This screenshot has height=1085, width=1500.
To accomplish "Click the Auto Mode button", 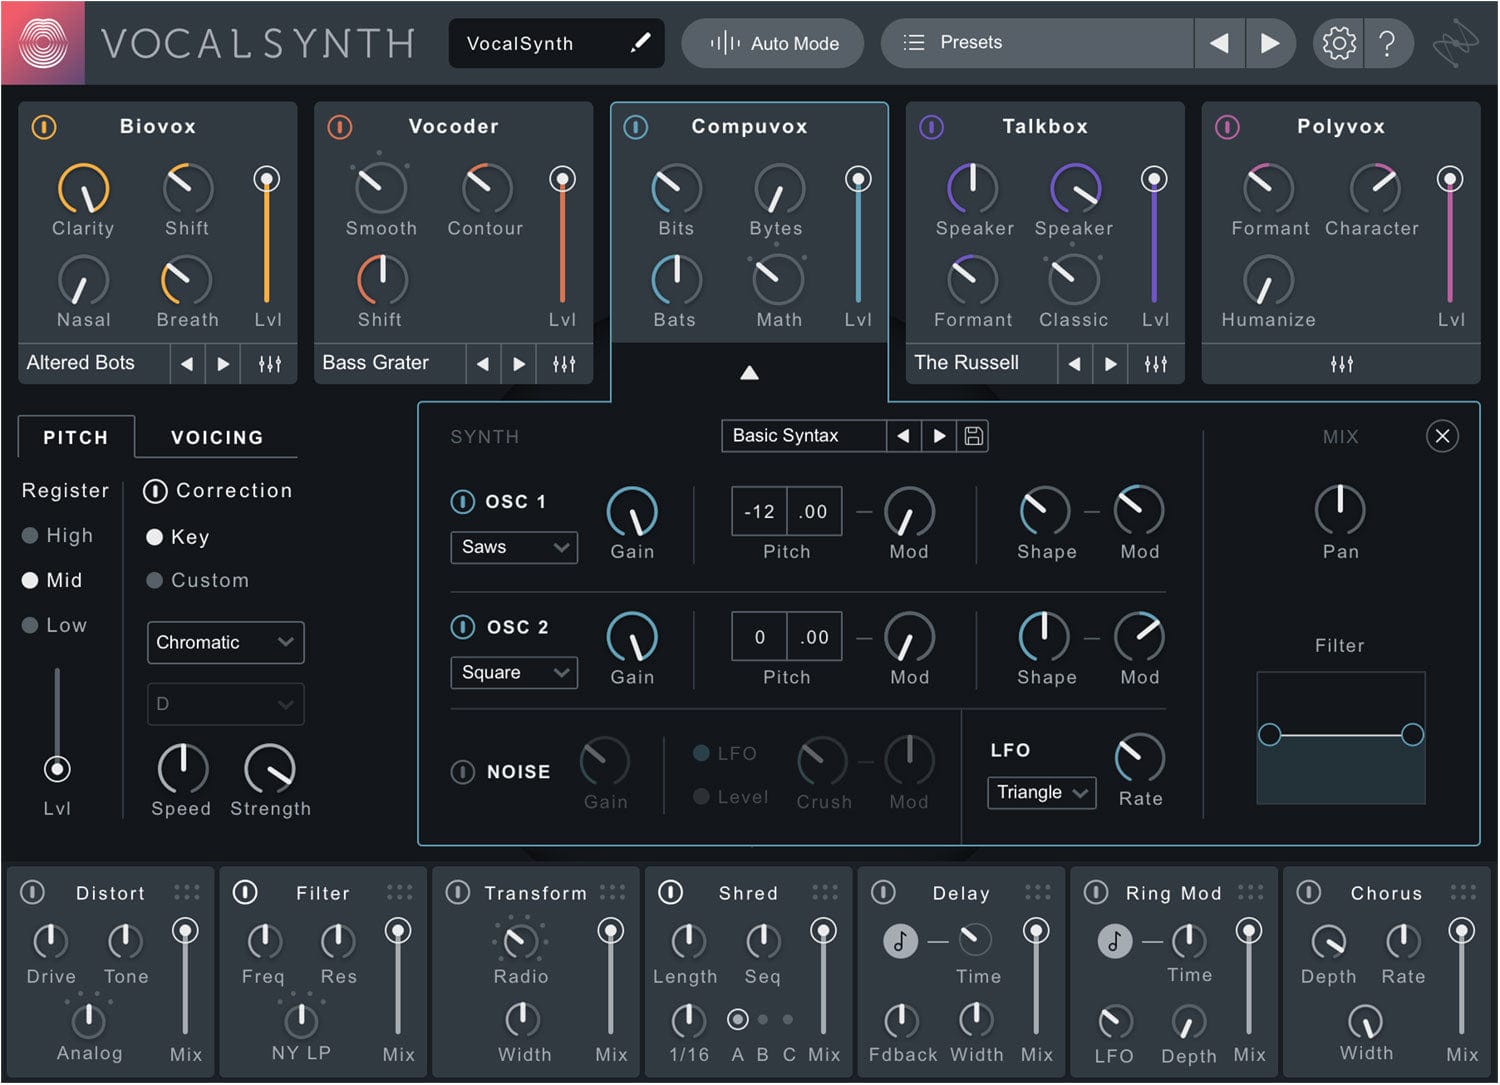I will [773, 43].
